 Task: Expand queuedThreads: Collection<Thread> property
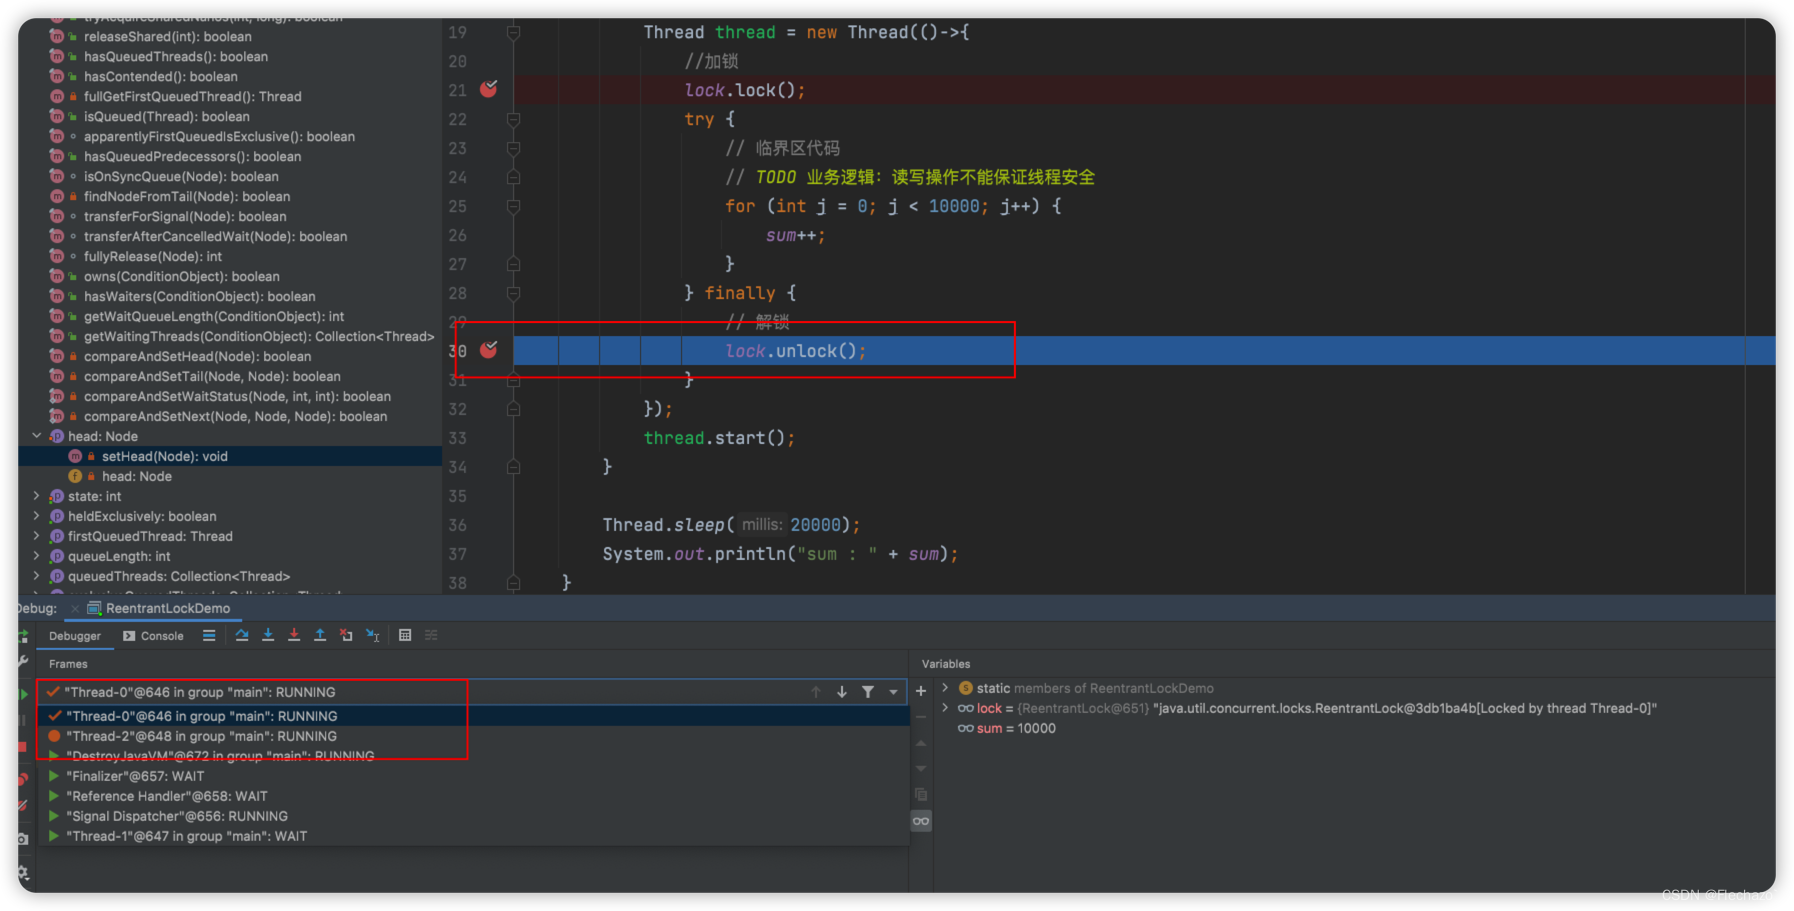coord(37,576)
